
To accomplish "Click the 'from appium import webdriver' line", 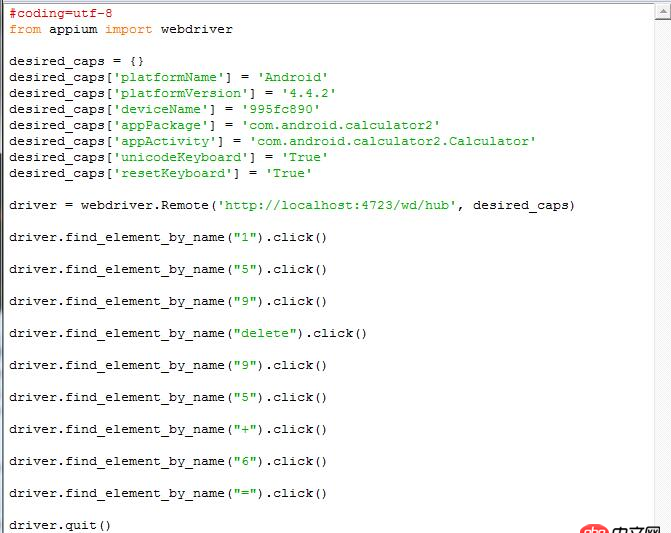I will (x=121, y=30).
